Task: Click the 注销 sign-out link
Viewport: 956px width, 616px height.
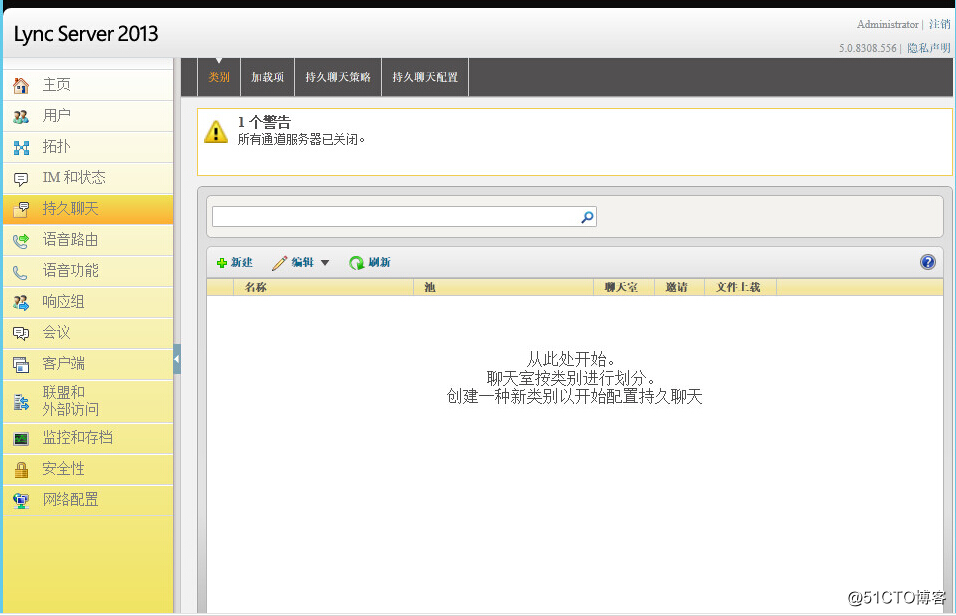Action: click(x=939, y=24)
